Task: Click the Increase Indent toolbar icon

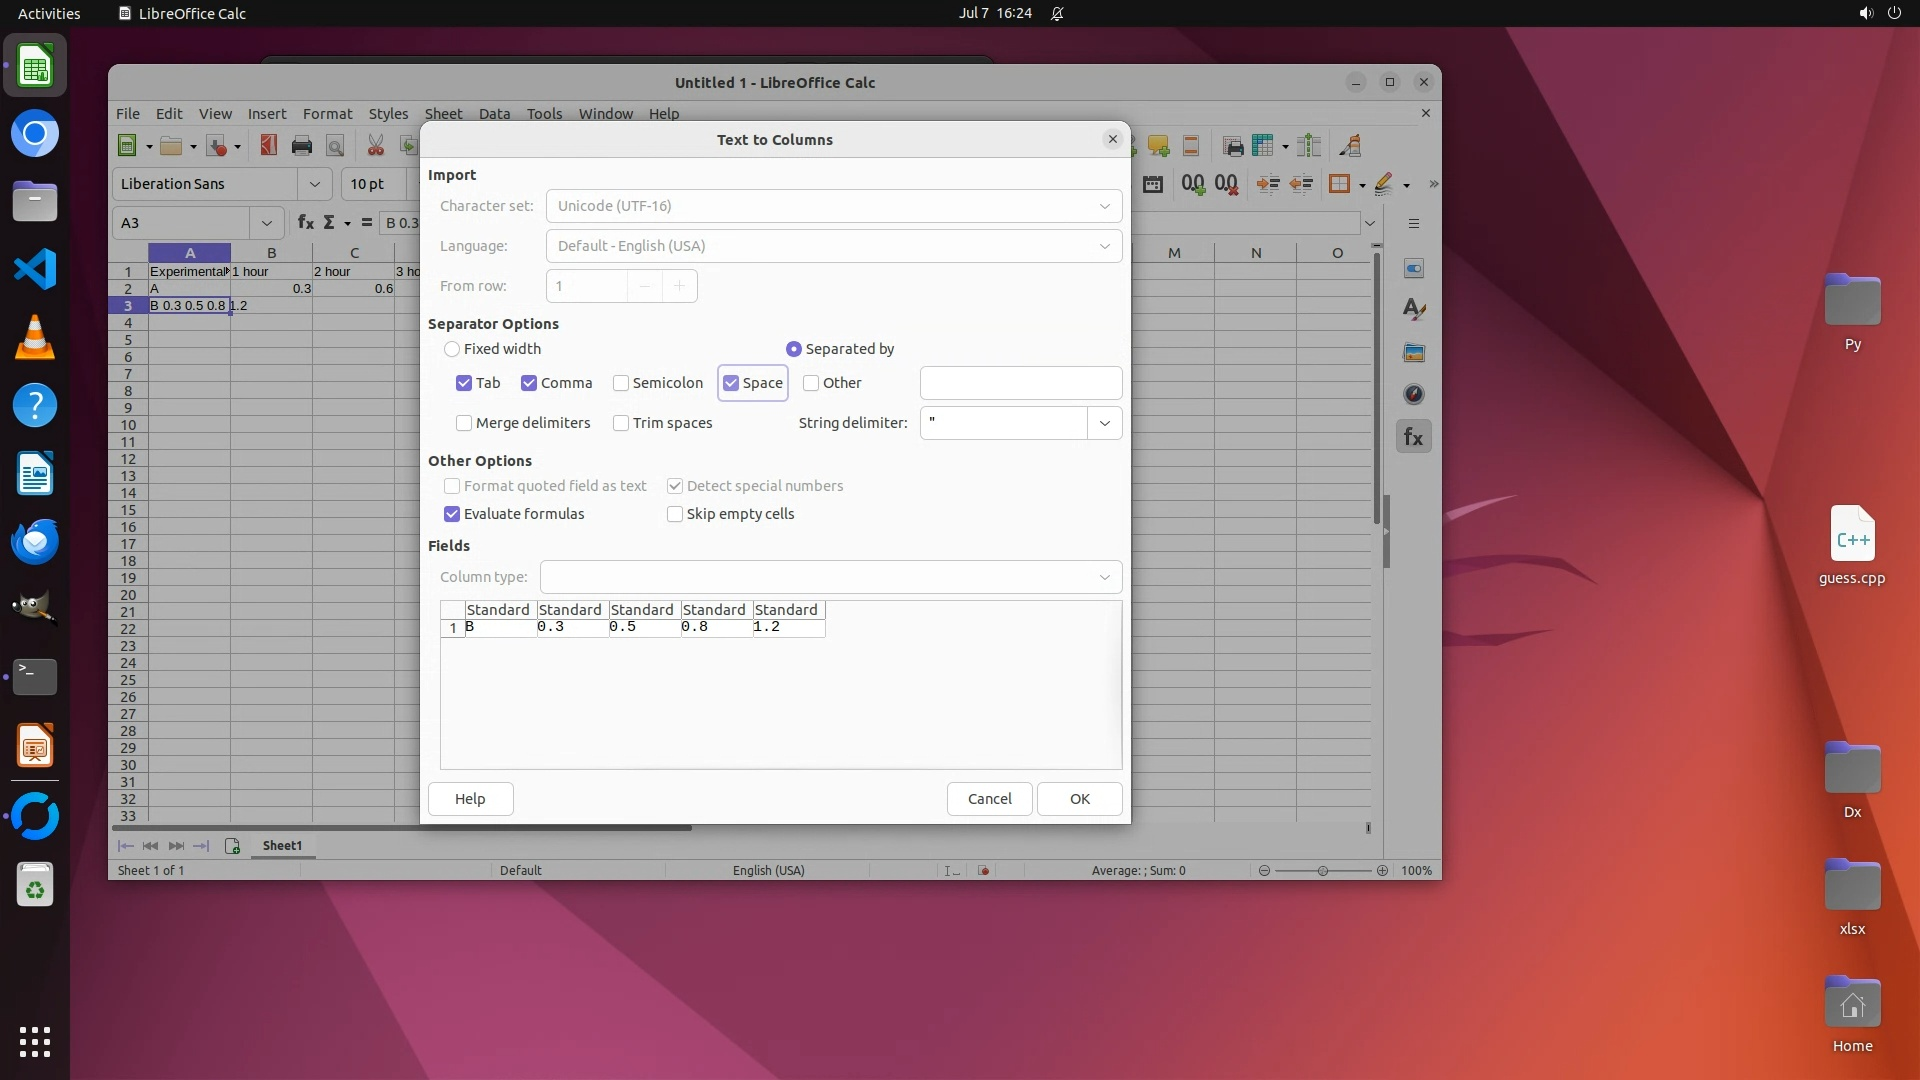Action: (1268, 184)
